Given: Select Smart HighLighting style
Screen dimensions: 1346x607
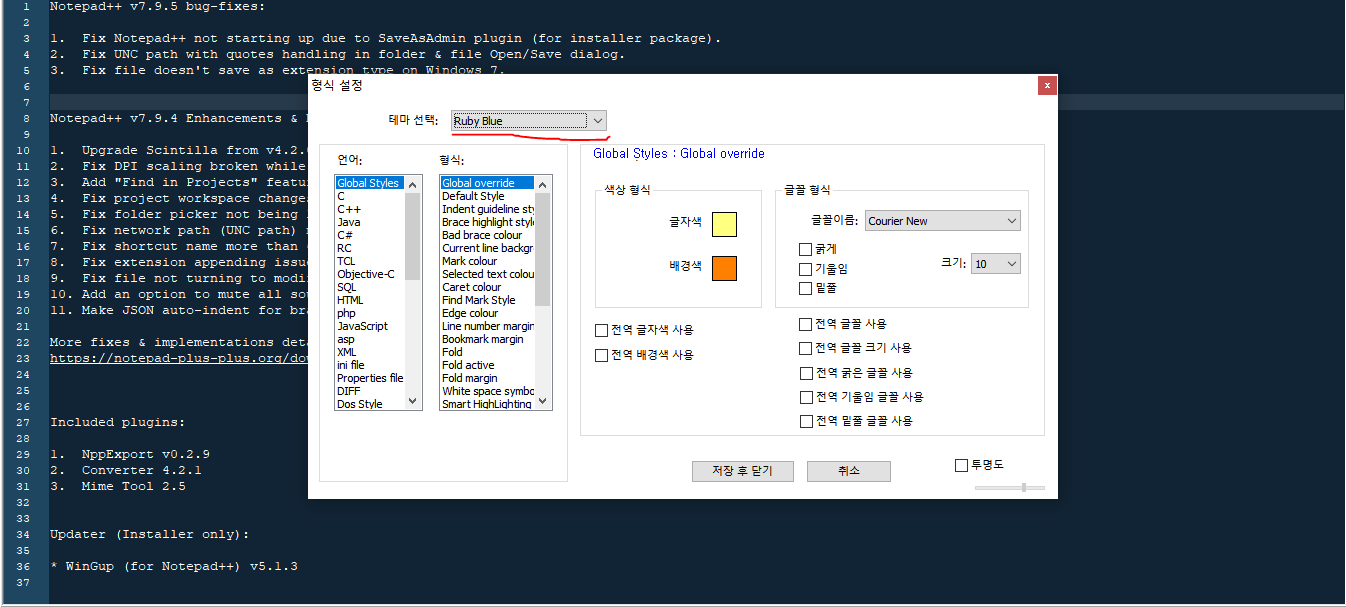Looking at the screenshot, I should [487, 404].
